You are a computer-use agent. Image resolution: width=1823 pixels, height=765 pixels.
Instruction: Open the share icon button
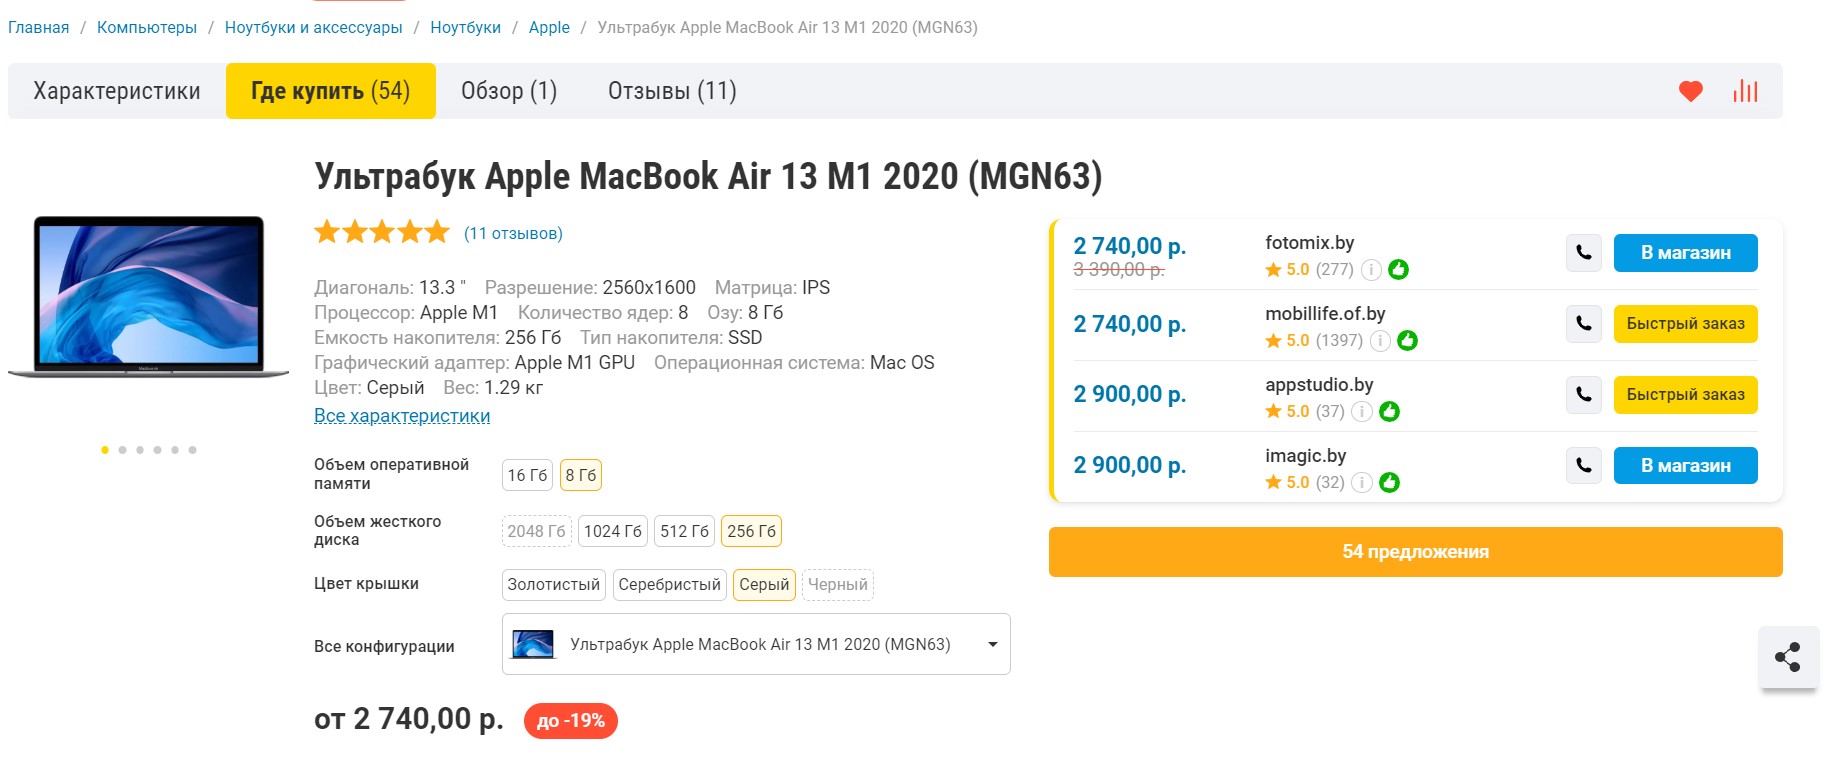pyautogui.click(x=1788, y=657)
